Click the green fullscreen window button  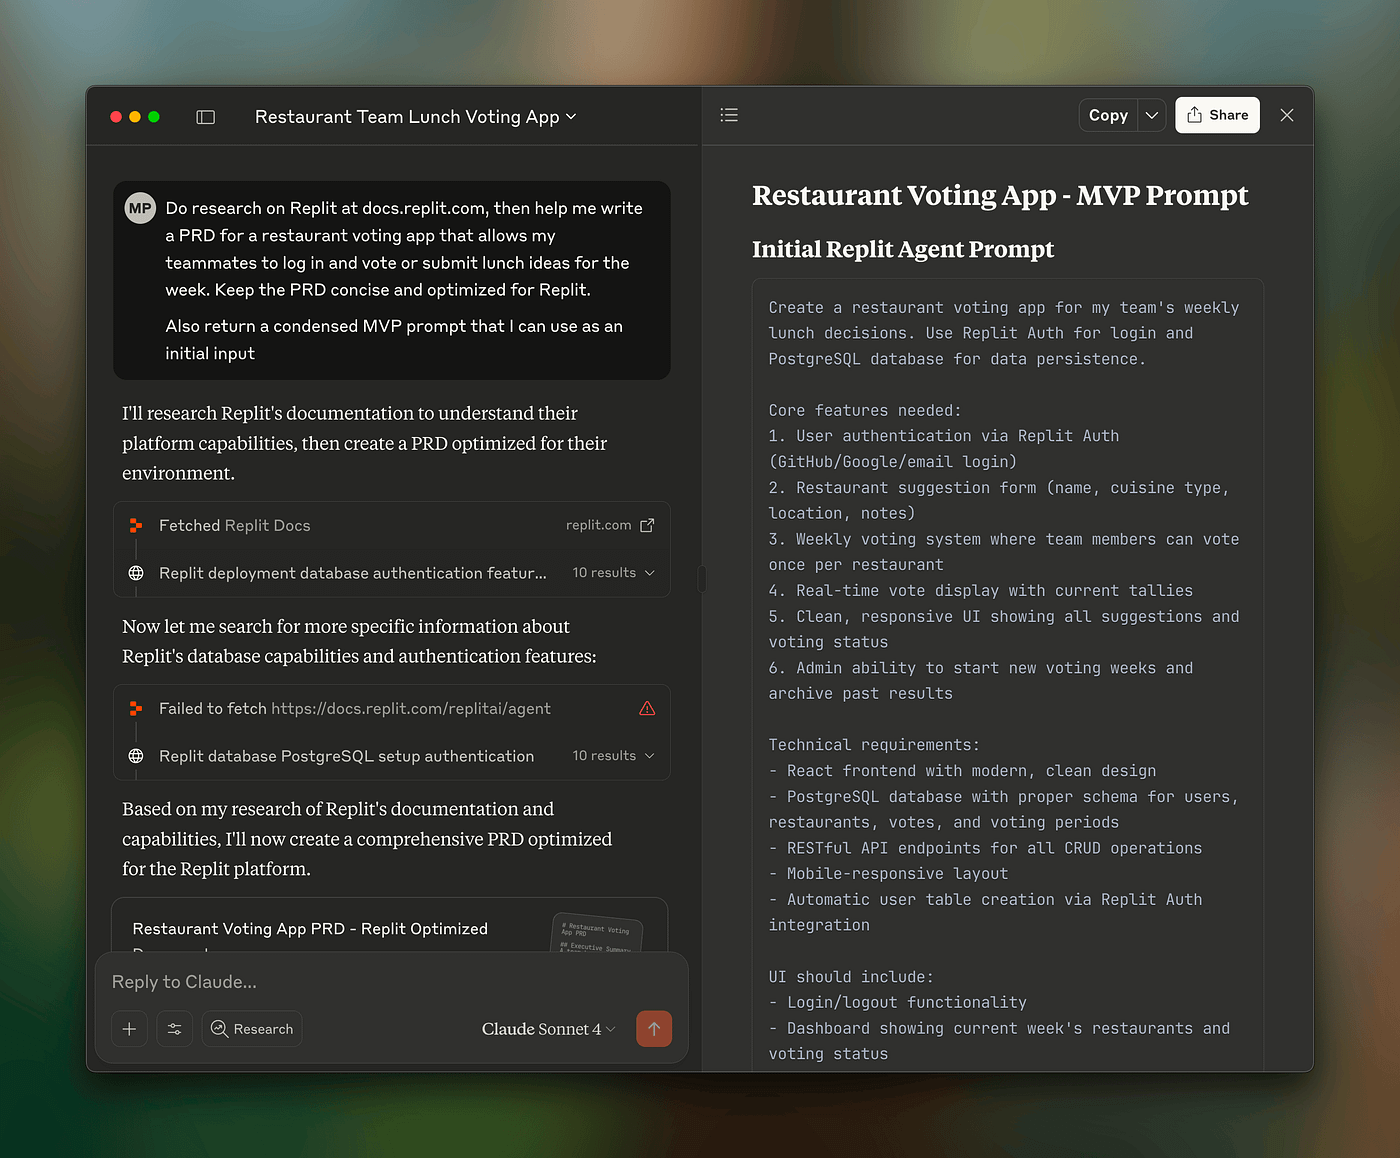point(154,117)
